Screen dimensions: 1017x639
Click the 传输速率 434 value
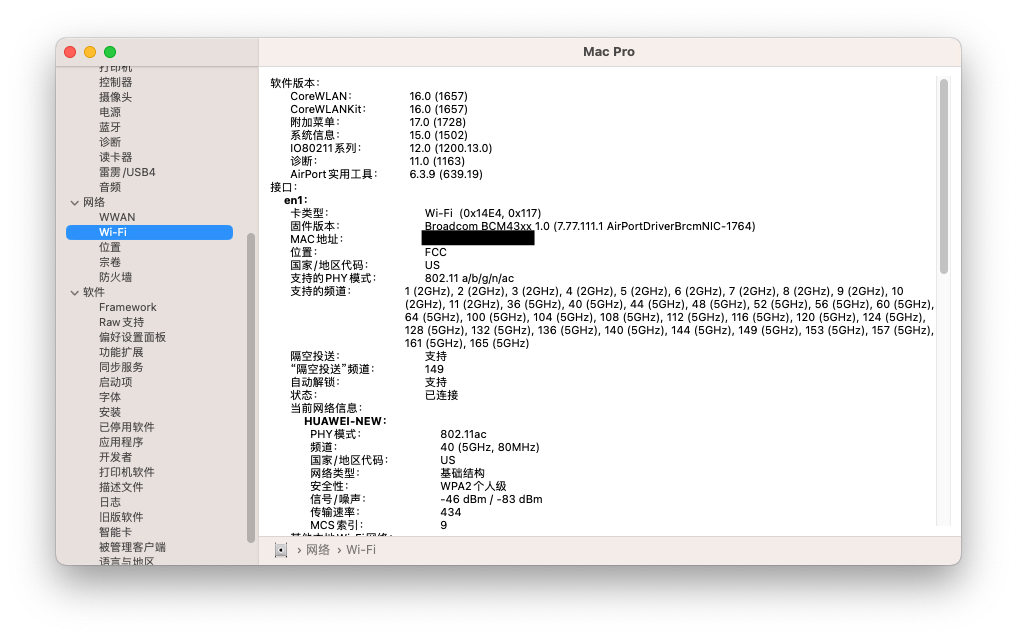[x=450, y=512]
